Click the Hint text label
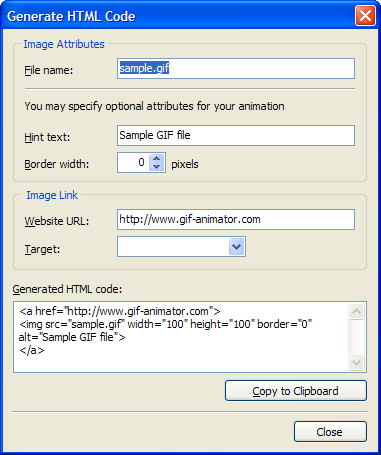 coord(47,137)
